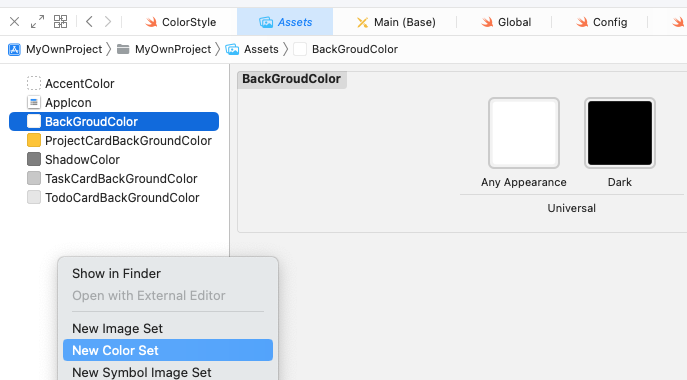This screenshot has width=687, height=380.
Task: Click the Xcode project icon in breadcrumb
Action: (x=14, y=49)
